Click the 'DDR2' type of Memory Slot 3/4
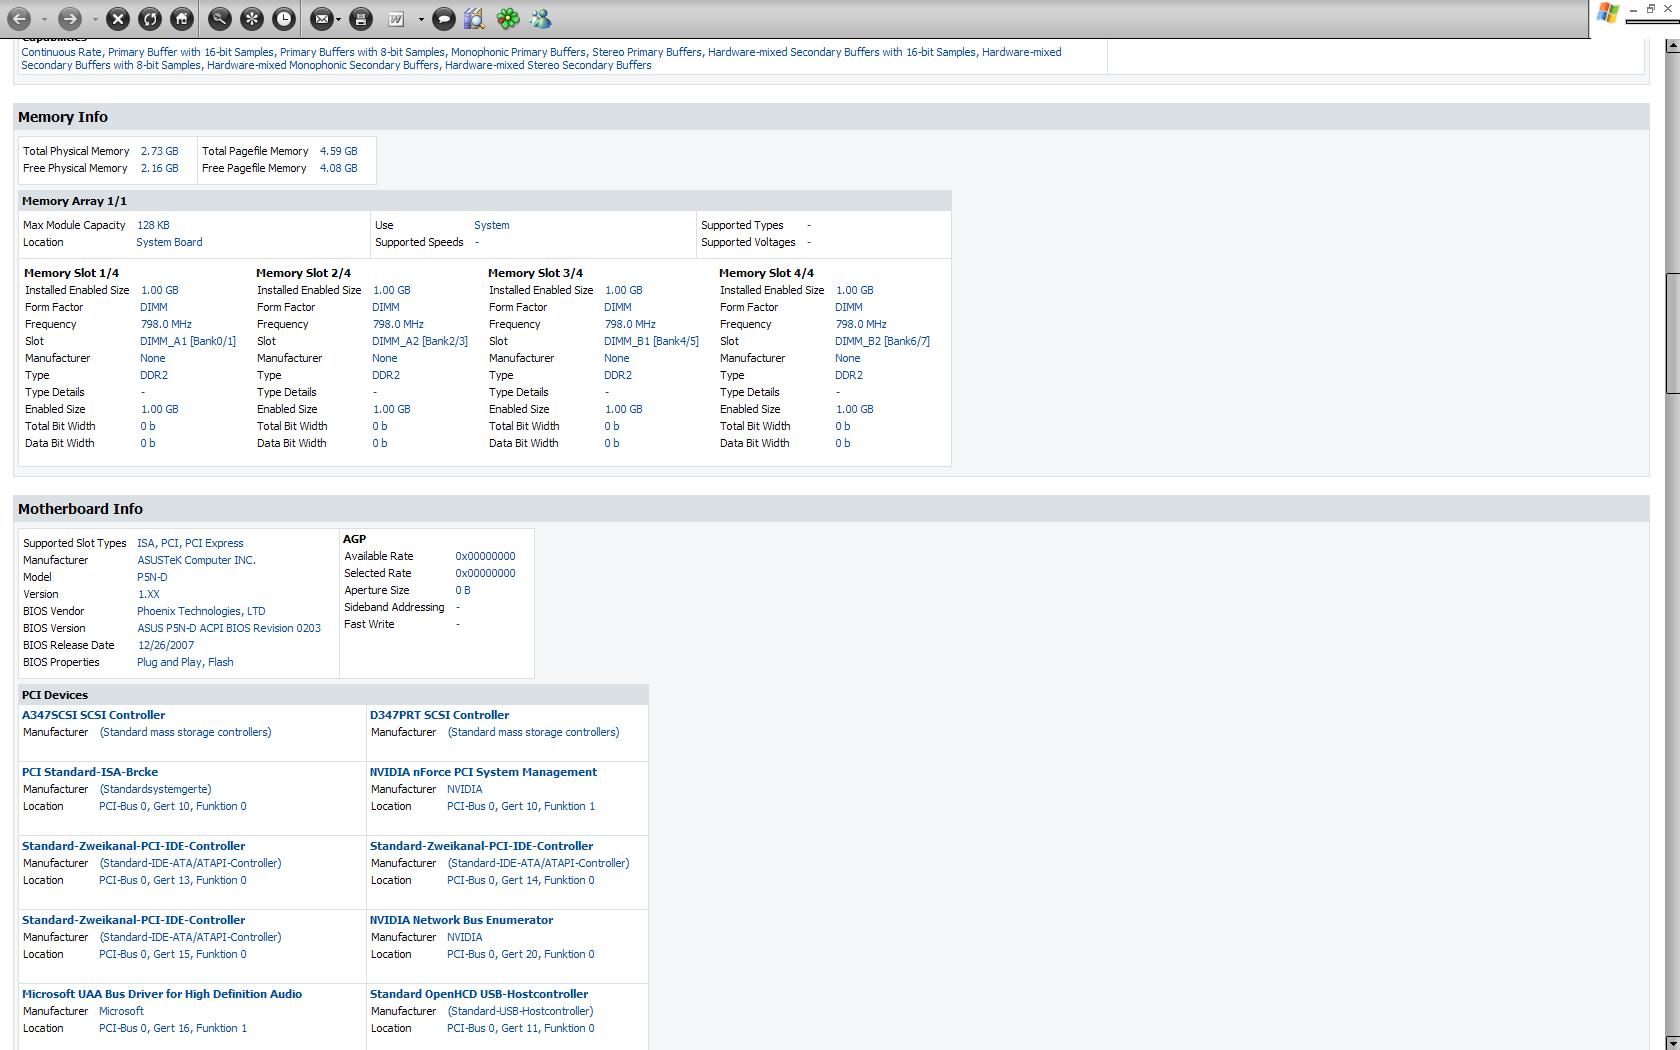This screenshot has height=1050, width=1680. point(618,375)
